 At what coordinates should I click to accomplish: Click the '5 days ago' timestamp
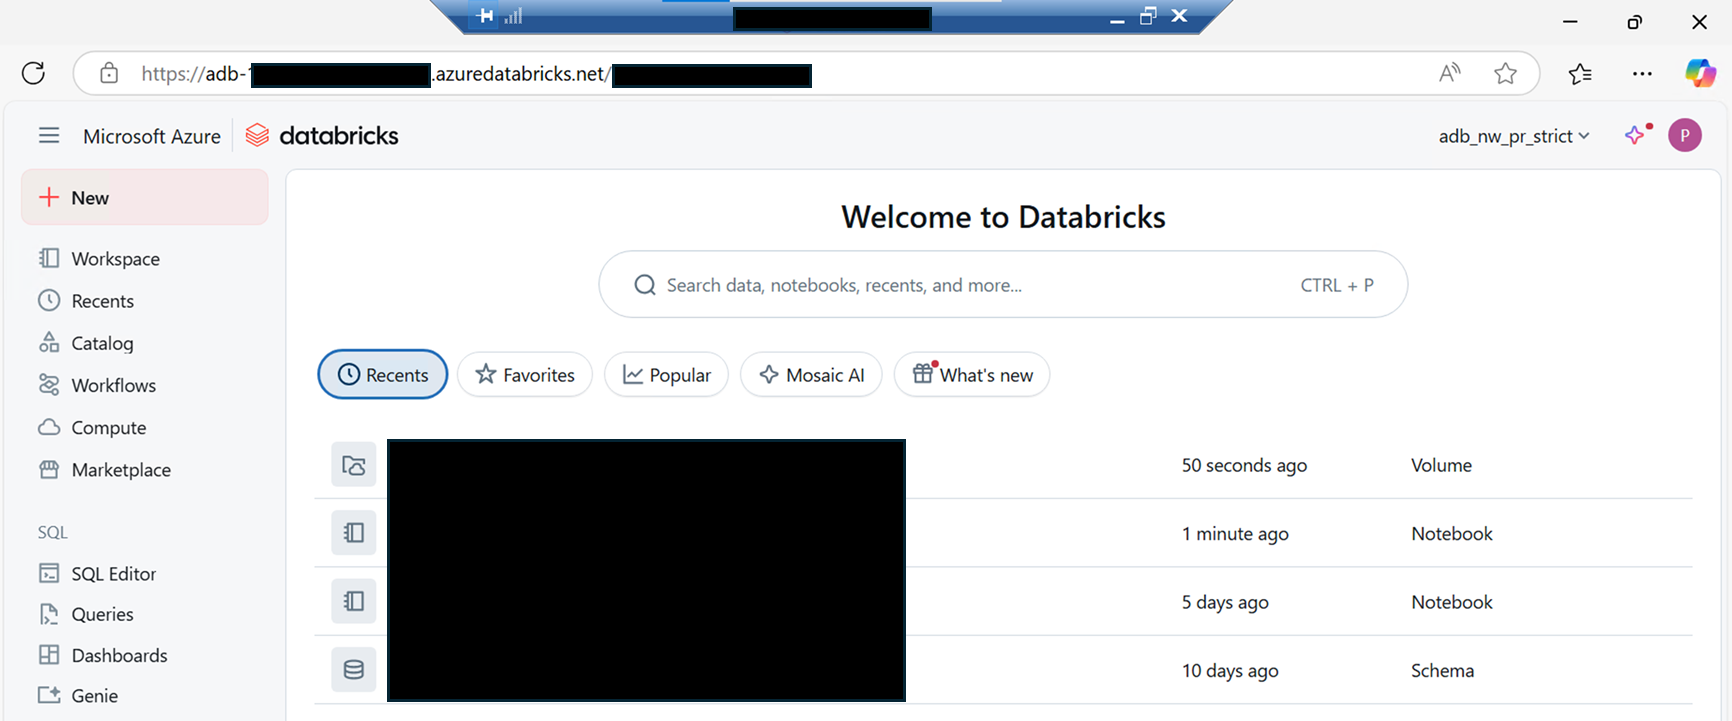click(x=1225, y=602)
